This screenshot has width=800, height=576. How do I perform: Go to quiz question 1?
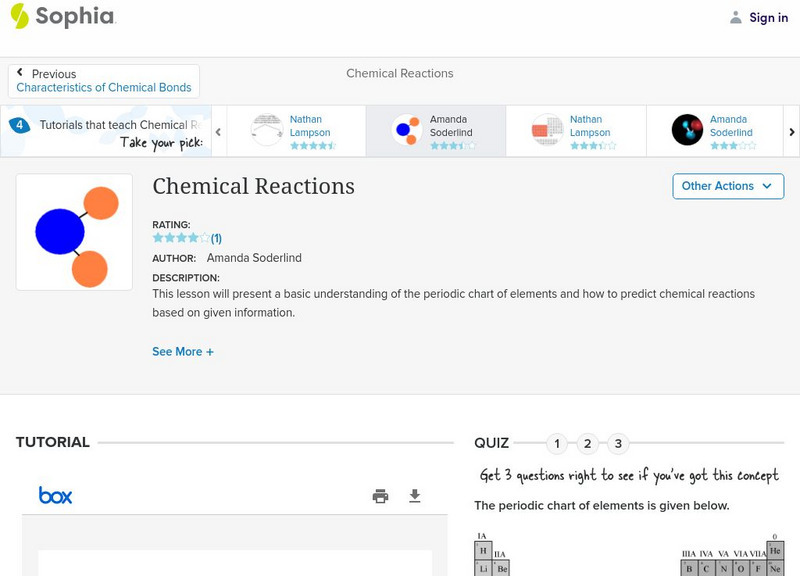point(557,443)
